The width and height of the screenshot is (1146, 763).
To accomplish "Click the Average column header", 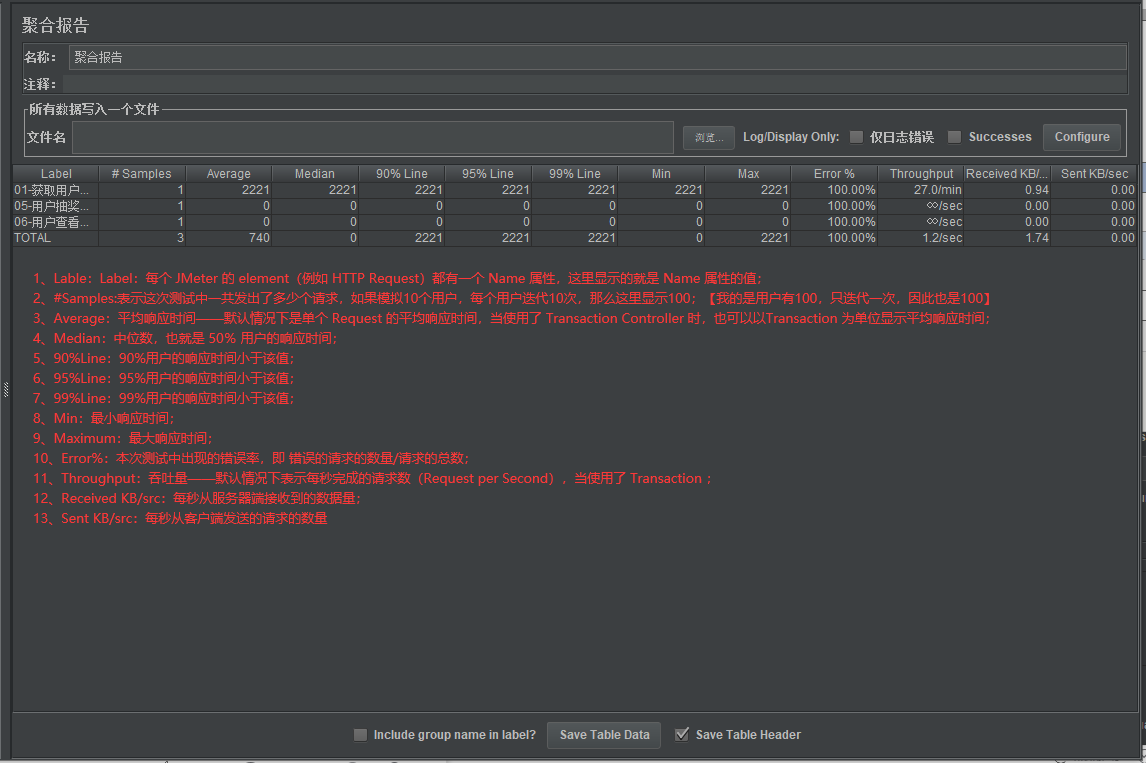I will [x=229, y=174].
